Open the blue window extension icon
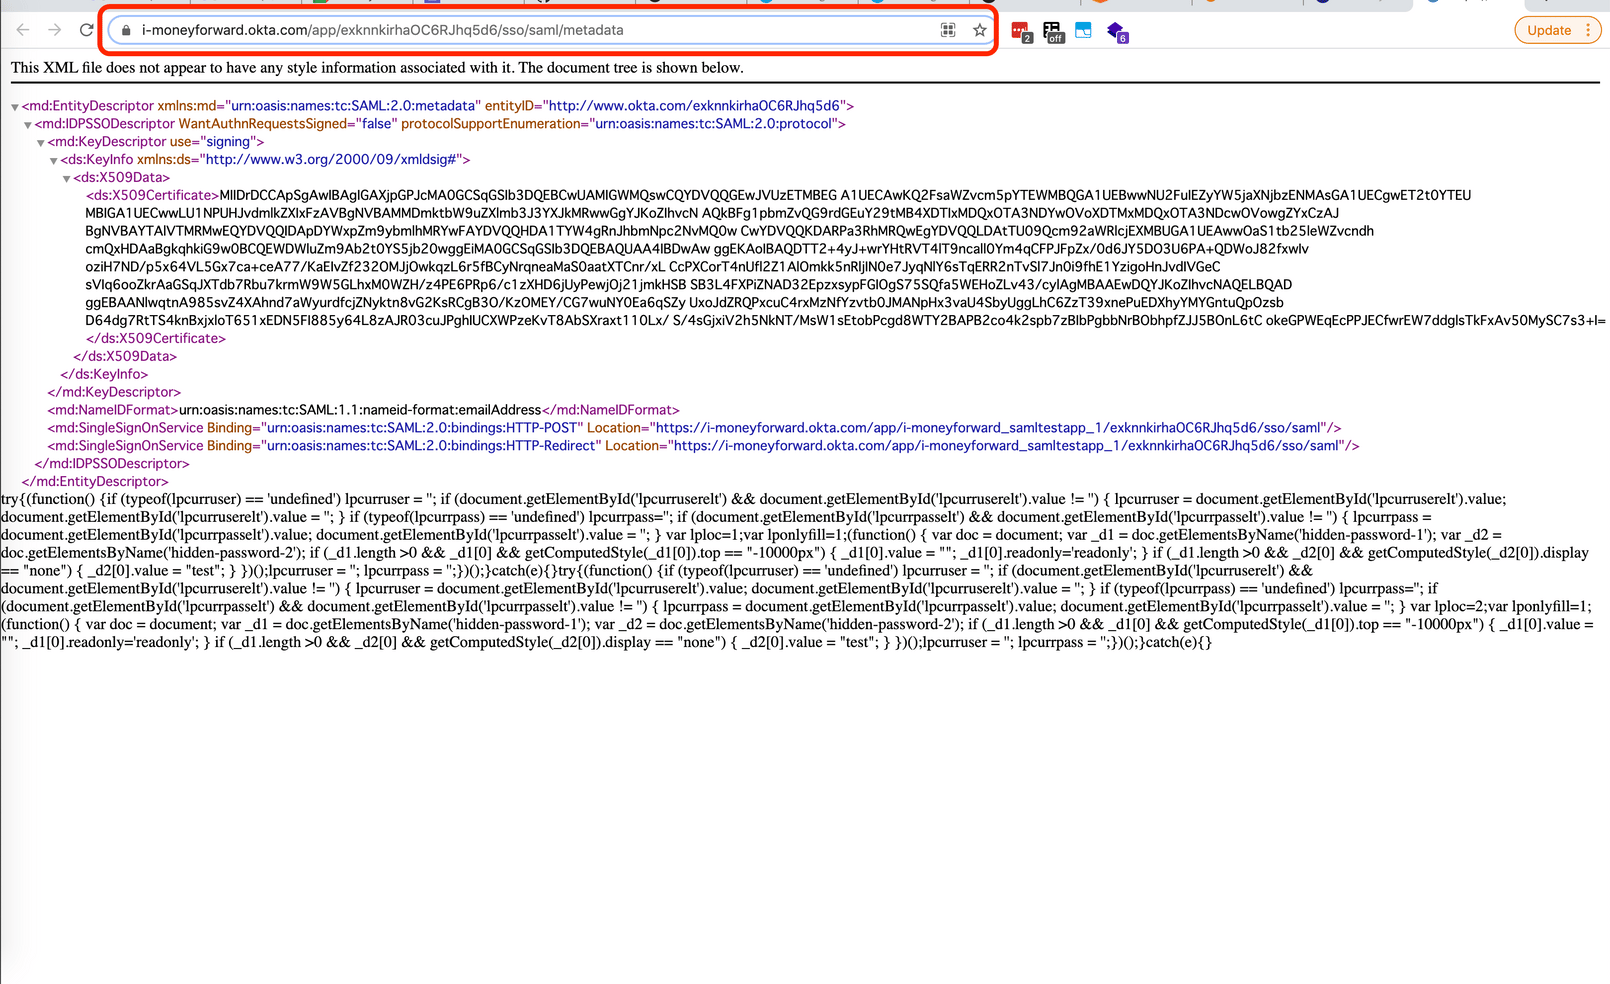The height and width of the screenshot is (984, 1610). point(1083,31)
